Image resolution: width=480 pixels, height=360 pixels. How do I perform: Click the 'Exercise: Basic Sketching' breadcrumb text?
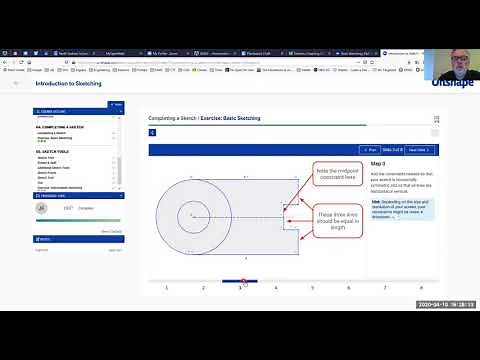coord(230,118)
